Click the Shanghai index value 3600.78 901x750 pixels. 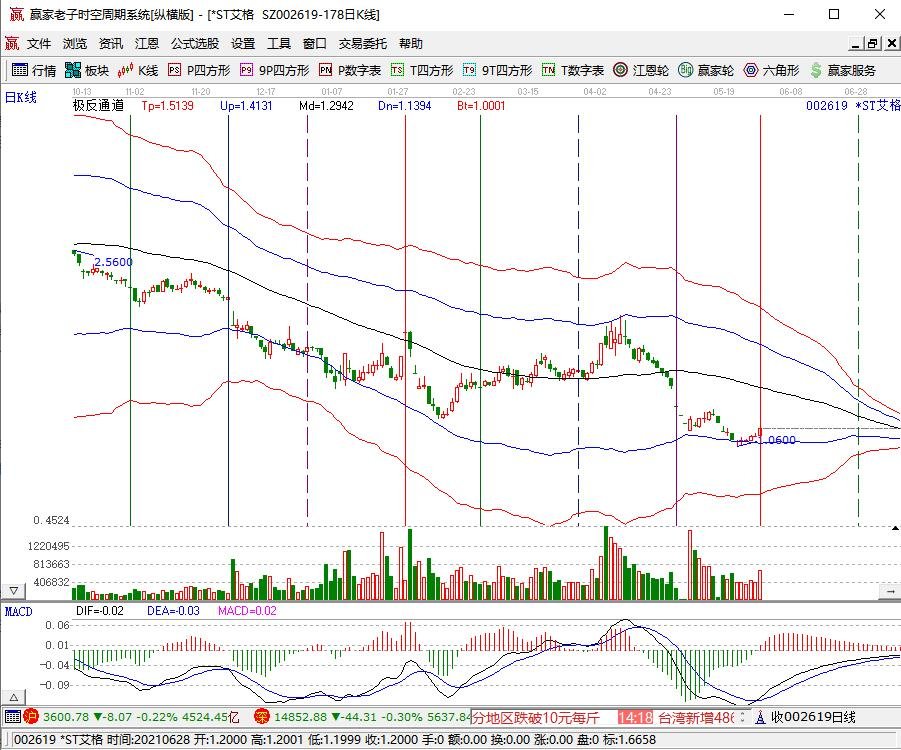click(x=66, y=717)
